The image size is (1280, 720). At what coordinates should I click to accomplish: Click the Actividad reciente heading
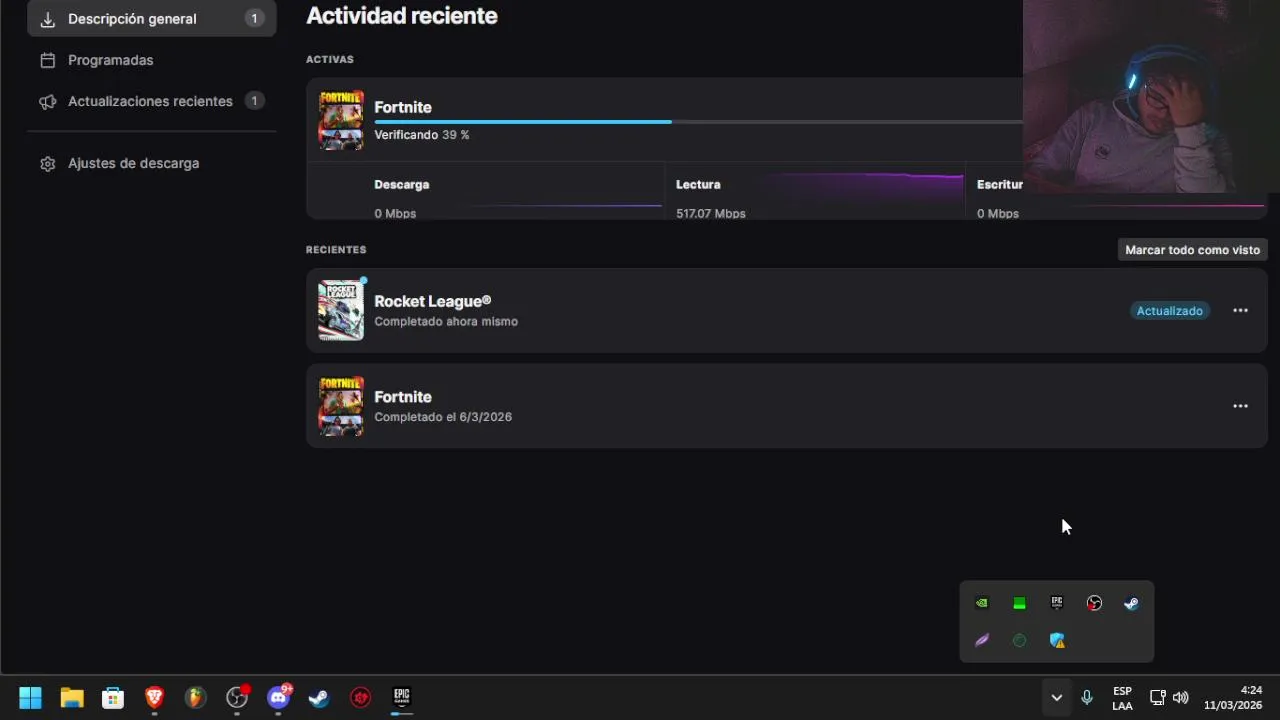point(402,16)
